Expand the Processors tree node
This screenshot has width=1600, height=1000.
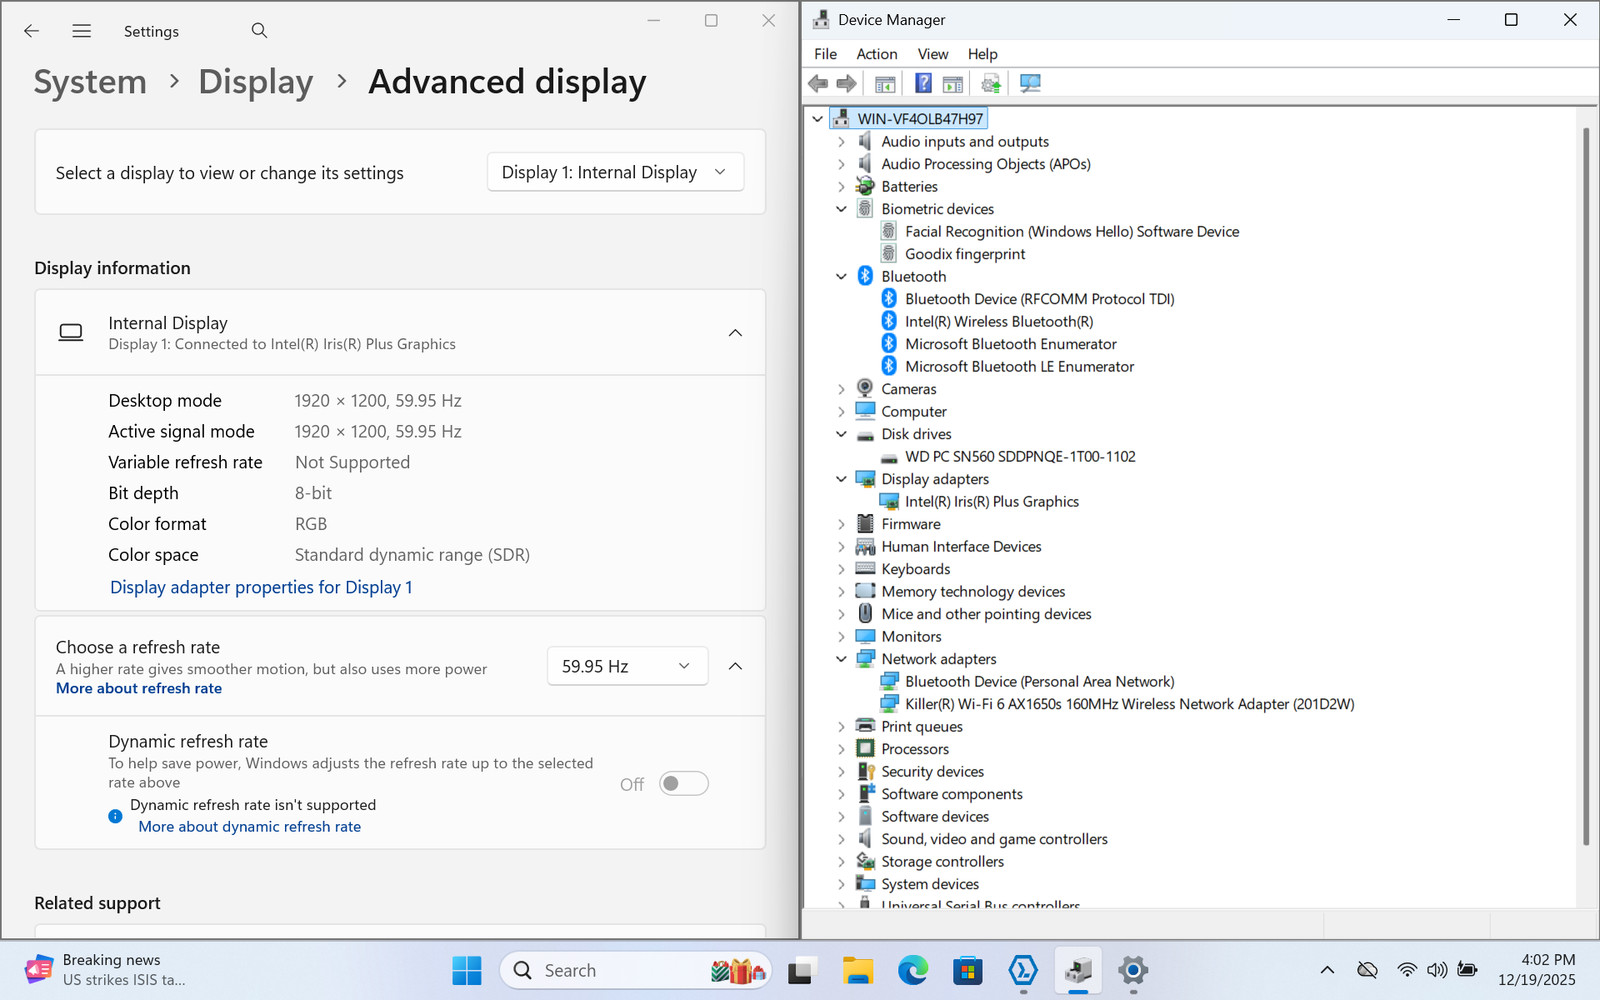coord(841,749)
